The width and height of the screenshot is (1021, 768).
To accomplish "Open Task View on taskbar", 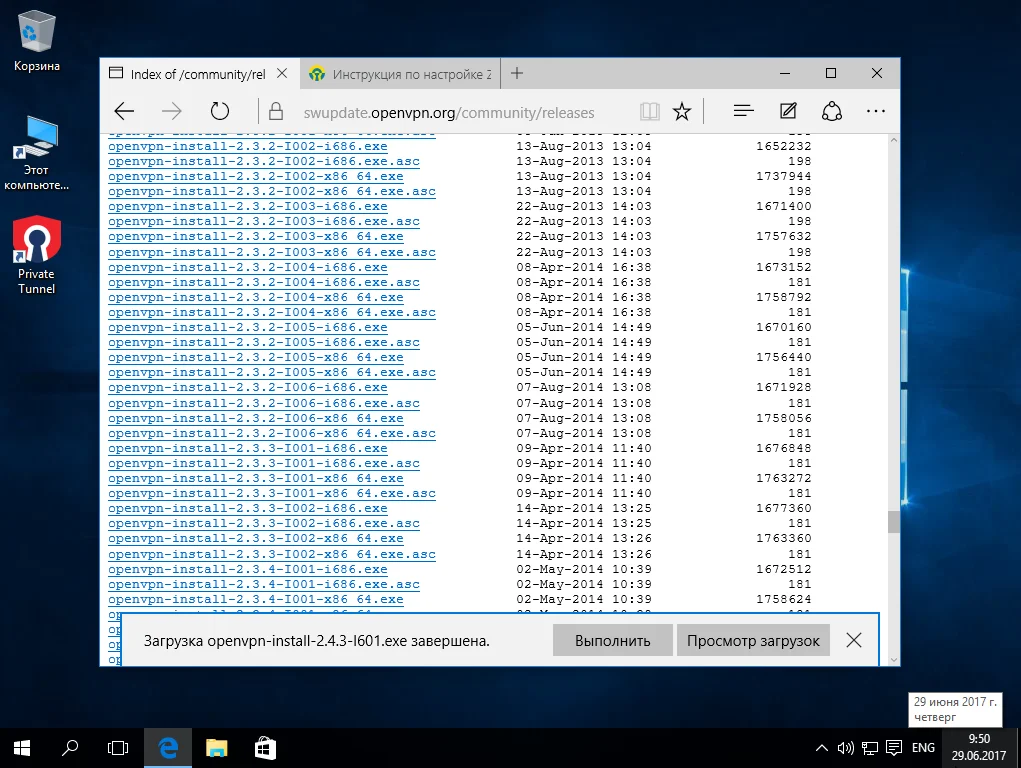I will [118, 748].
